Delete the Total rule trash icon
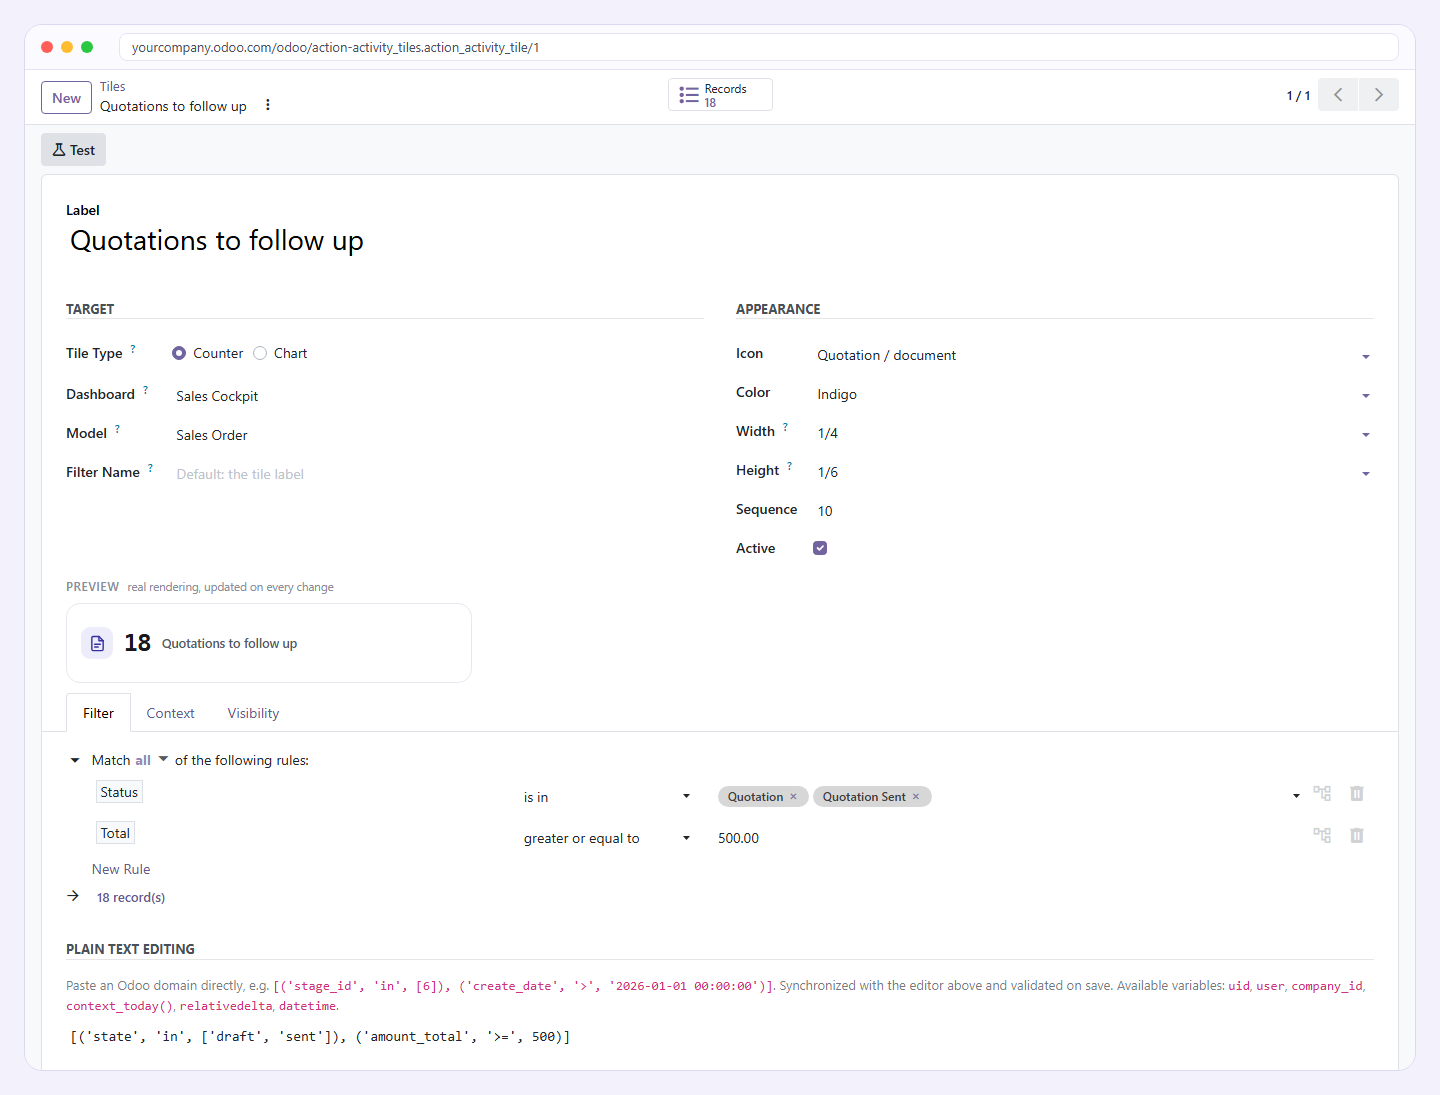Image resolution: width=1440 pixels, height=1095 pixels. coord(1357,835)
